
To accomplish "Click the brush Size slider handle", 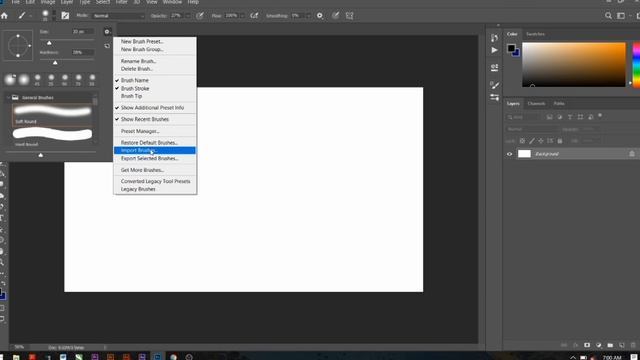I will [x=49, y=43].
